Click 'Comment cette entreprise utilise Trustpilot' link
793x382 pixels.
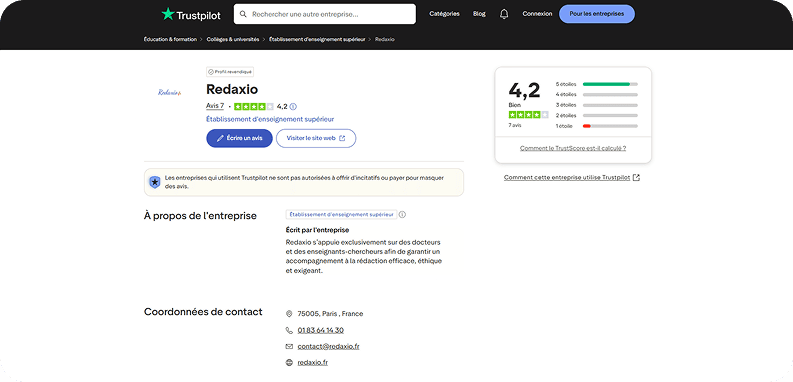click(x=567, y=178)
